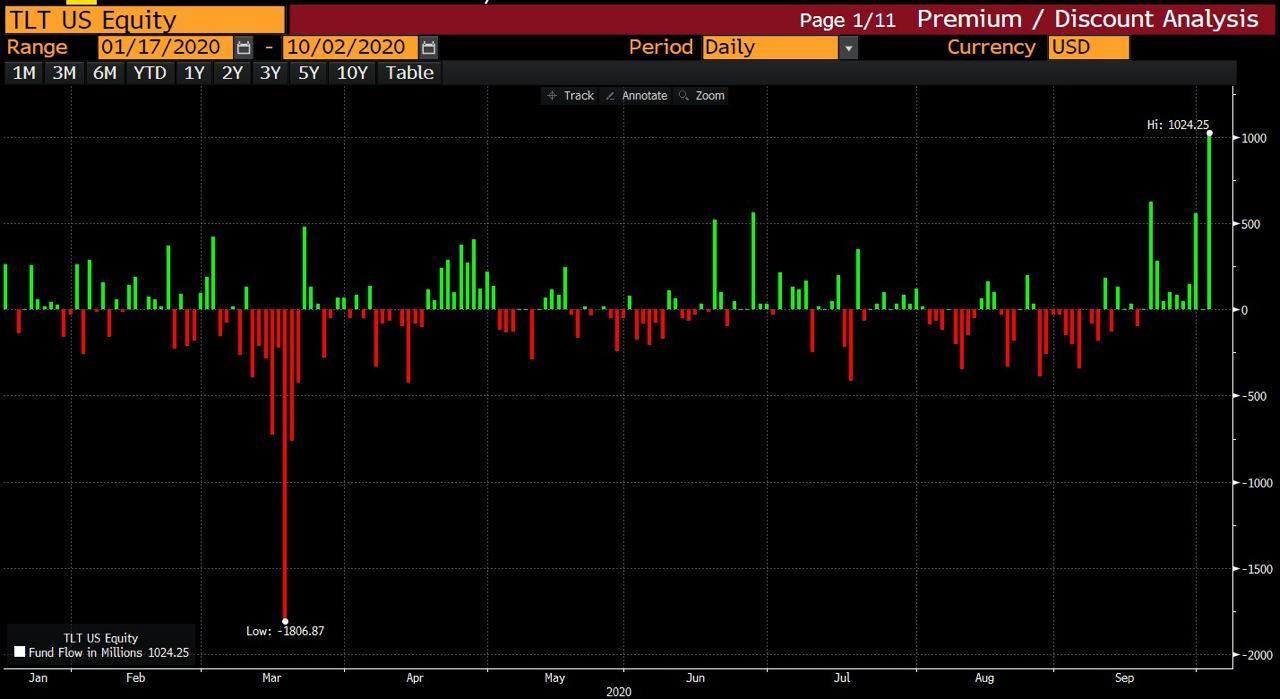This screenshot has width=1280, height=699.
Task: Switch to the Table view
Action: pyautogui.click(x=410, y=72)
